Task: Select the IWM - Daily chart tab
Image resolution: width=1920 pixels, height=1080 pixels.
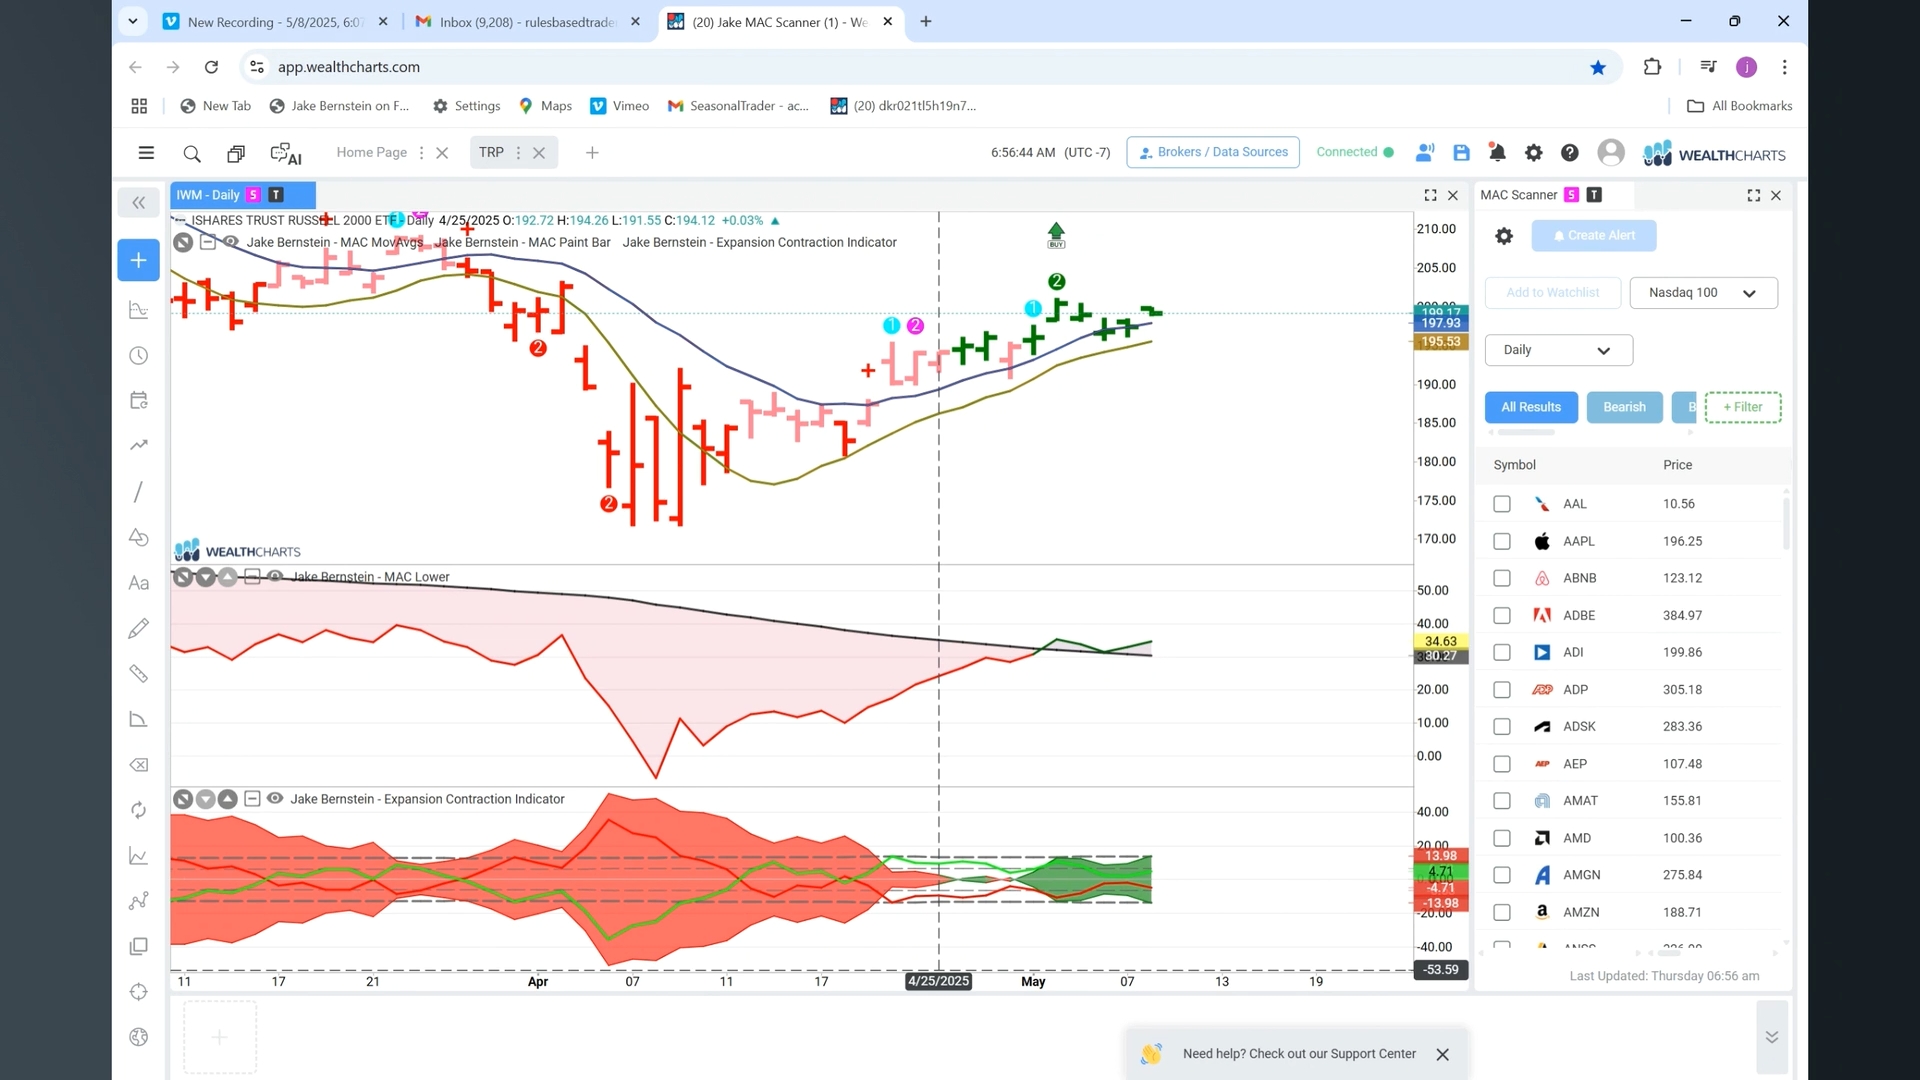Action: pyautogui.click(x=243, y=195)
